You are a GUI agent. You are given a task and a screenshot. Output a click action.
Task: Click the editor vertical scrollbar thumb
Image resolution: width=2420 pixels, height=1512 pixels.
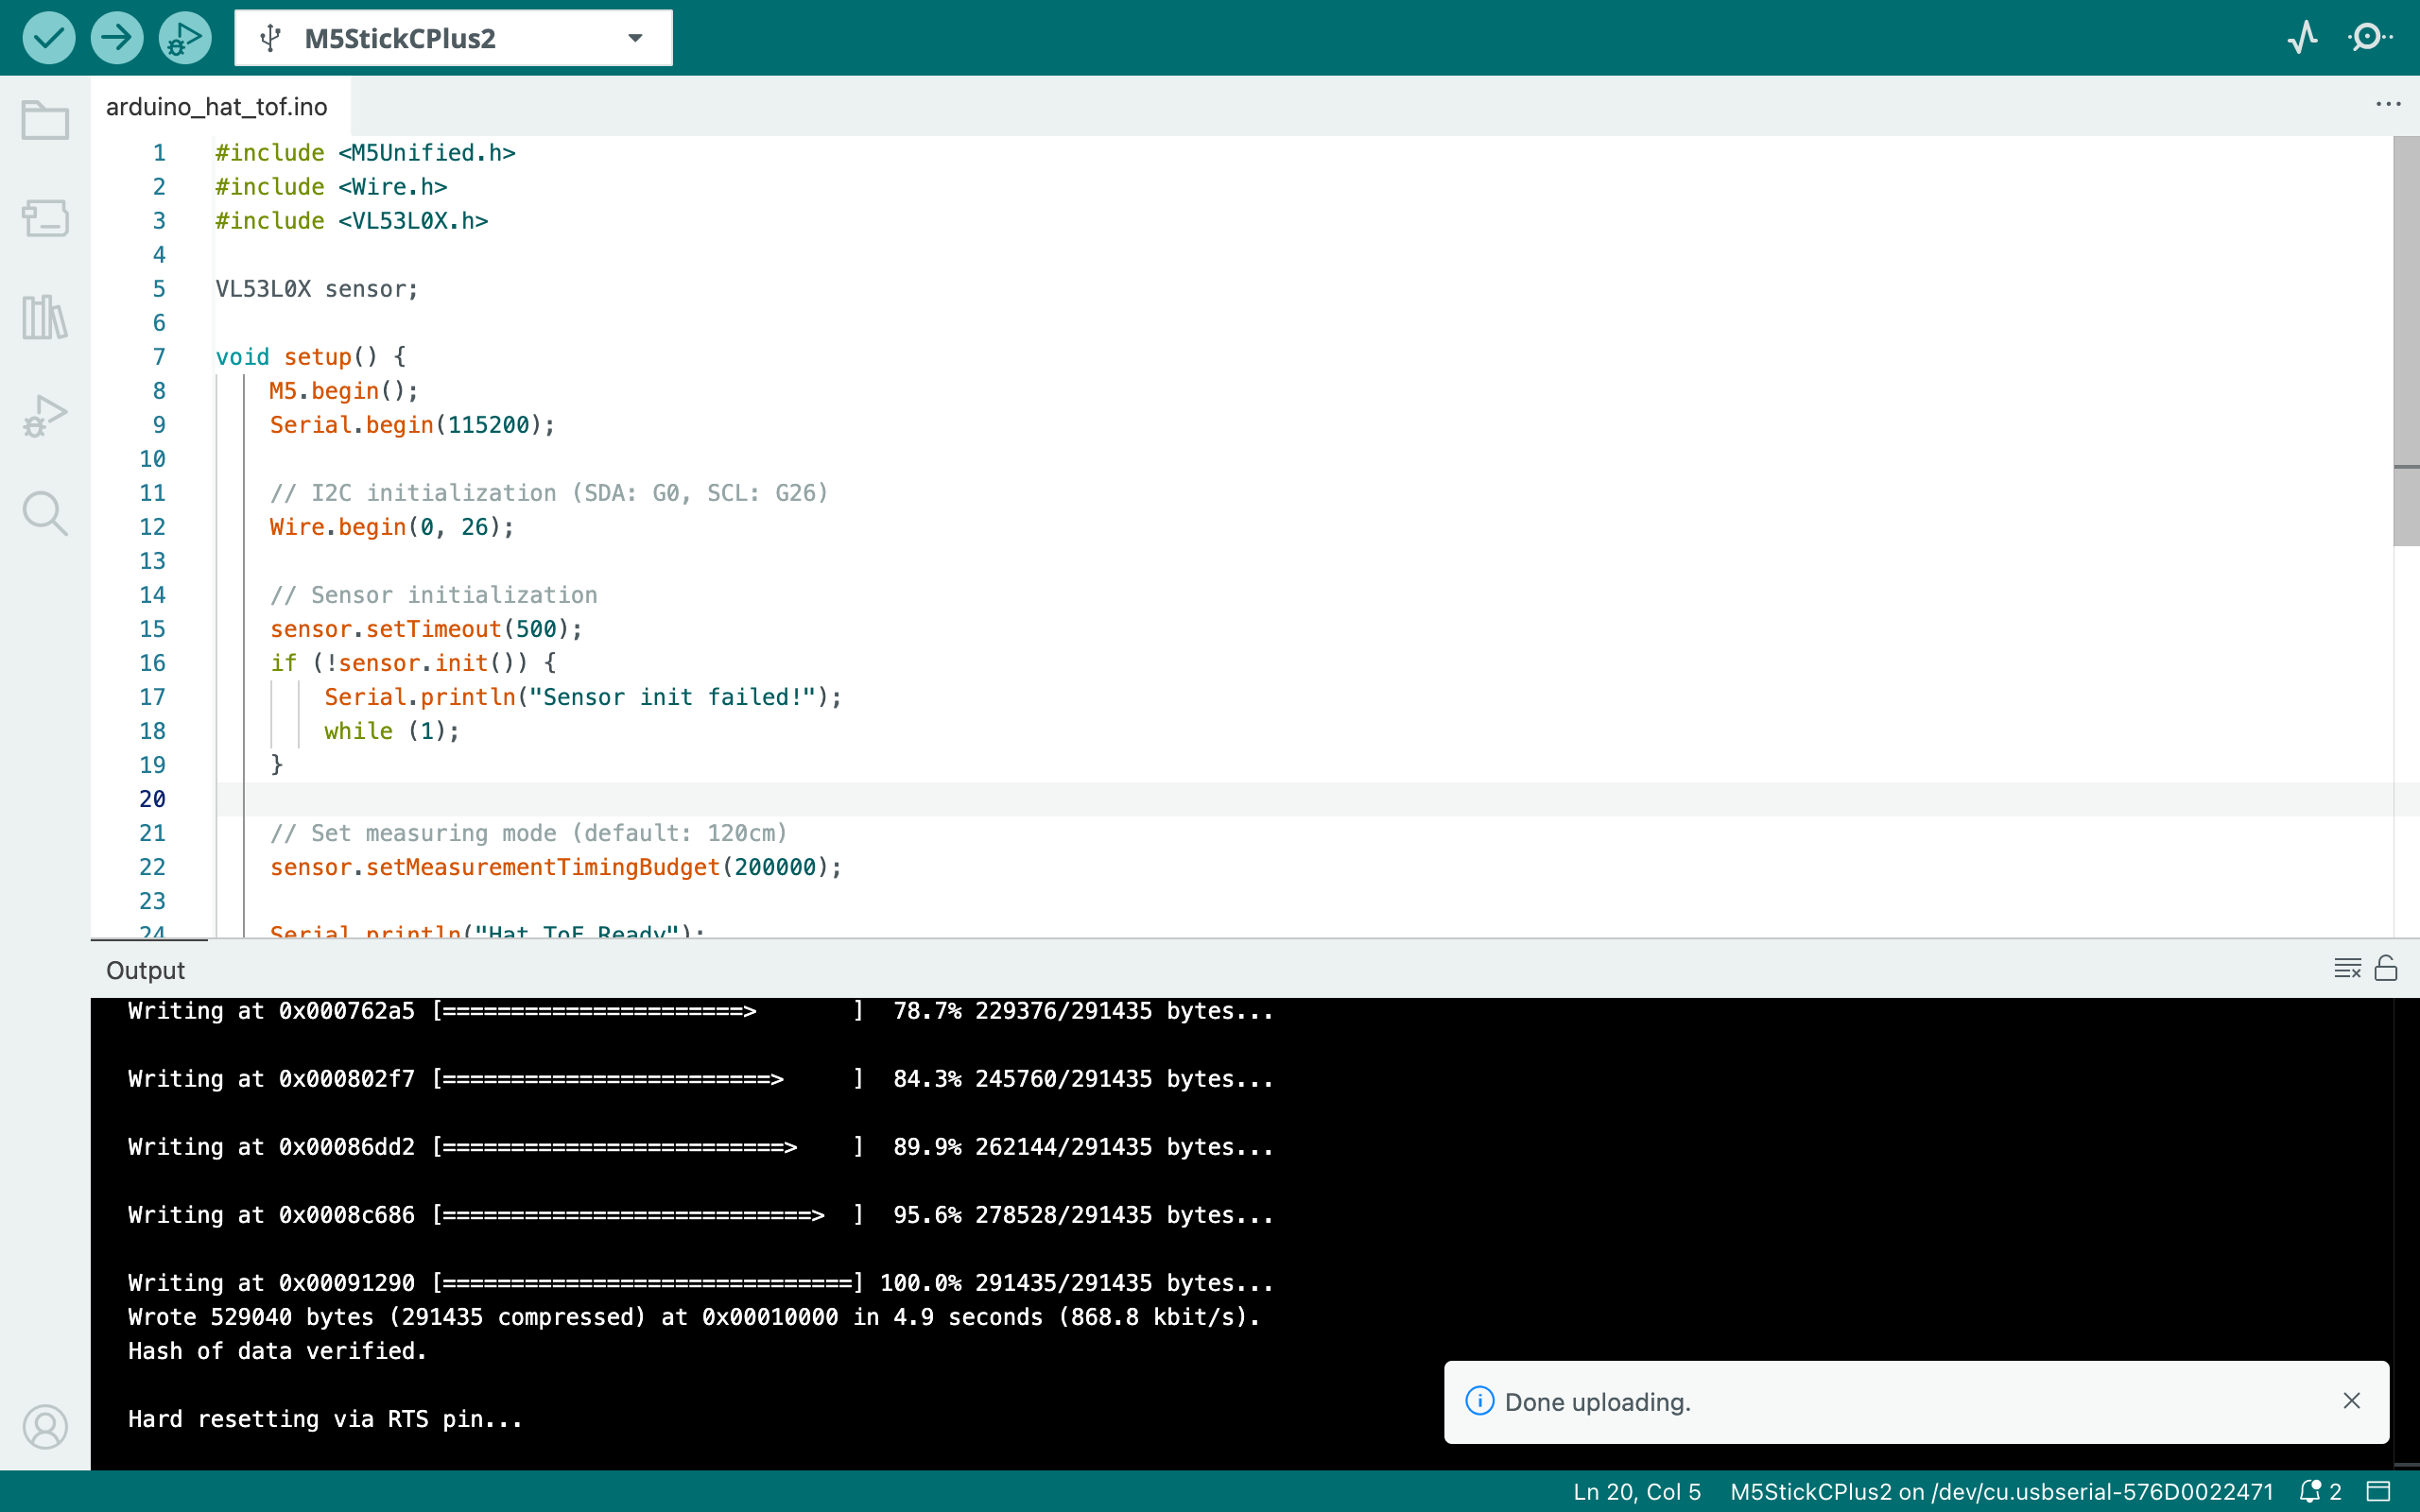click(x=2406, y=340)
